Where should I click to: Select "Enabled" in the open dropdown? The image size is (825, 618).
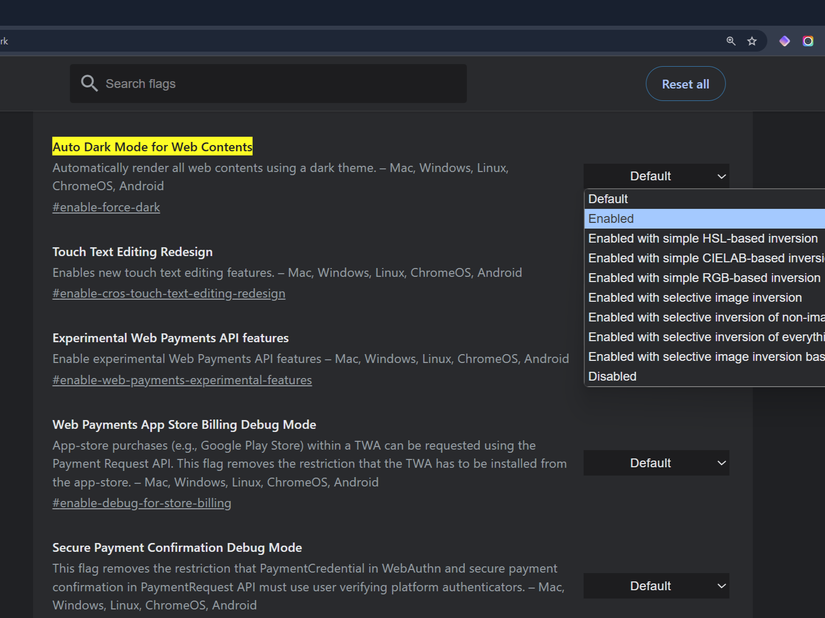(640, 218)
